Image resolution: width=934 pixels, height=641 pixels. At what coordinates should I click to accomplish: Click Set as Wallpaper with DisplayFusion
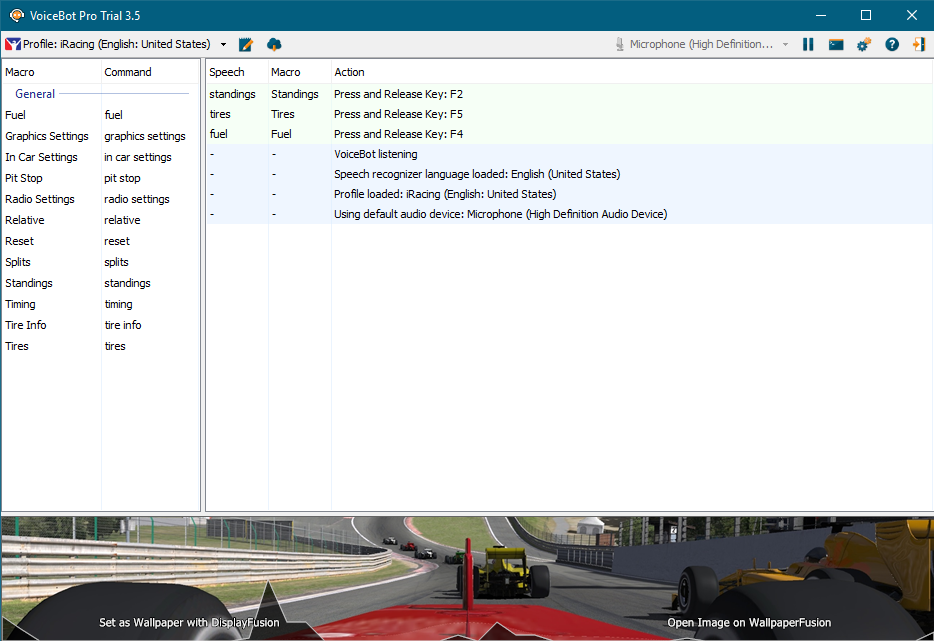point(189,622)
